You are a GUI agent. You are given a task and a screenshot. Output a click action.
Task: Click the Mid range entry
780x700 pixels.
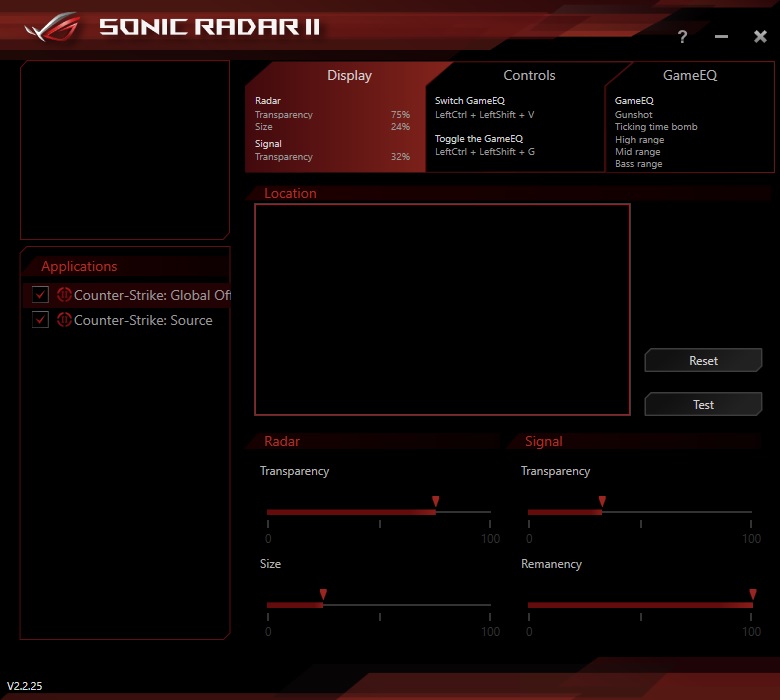coord(638,152)
